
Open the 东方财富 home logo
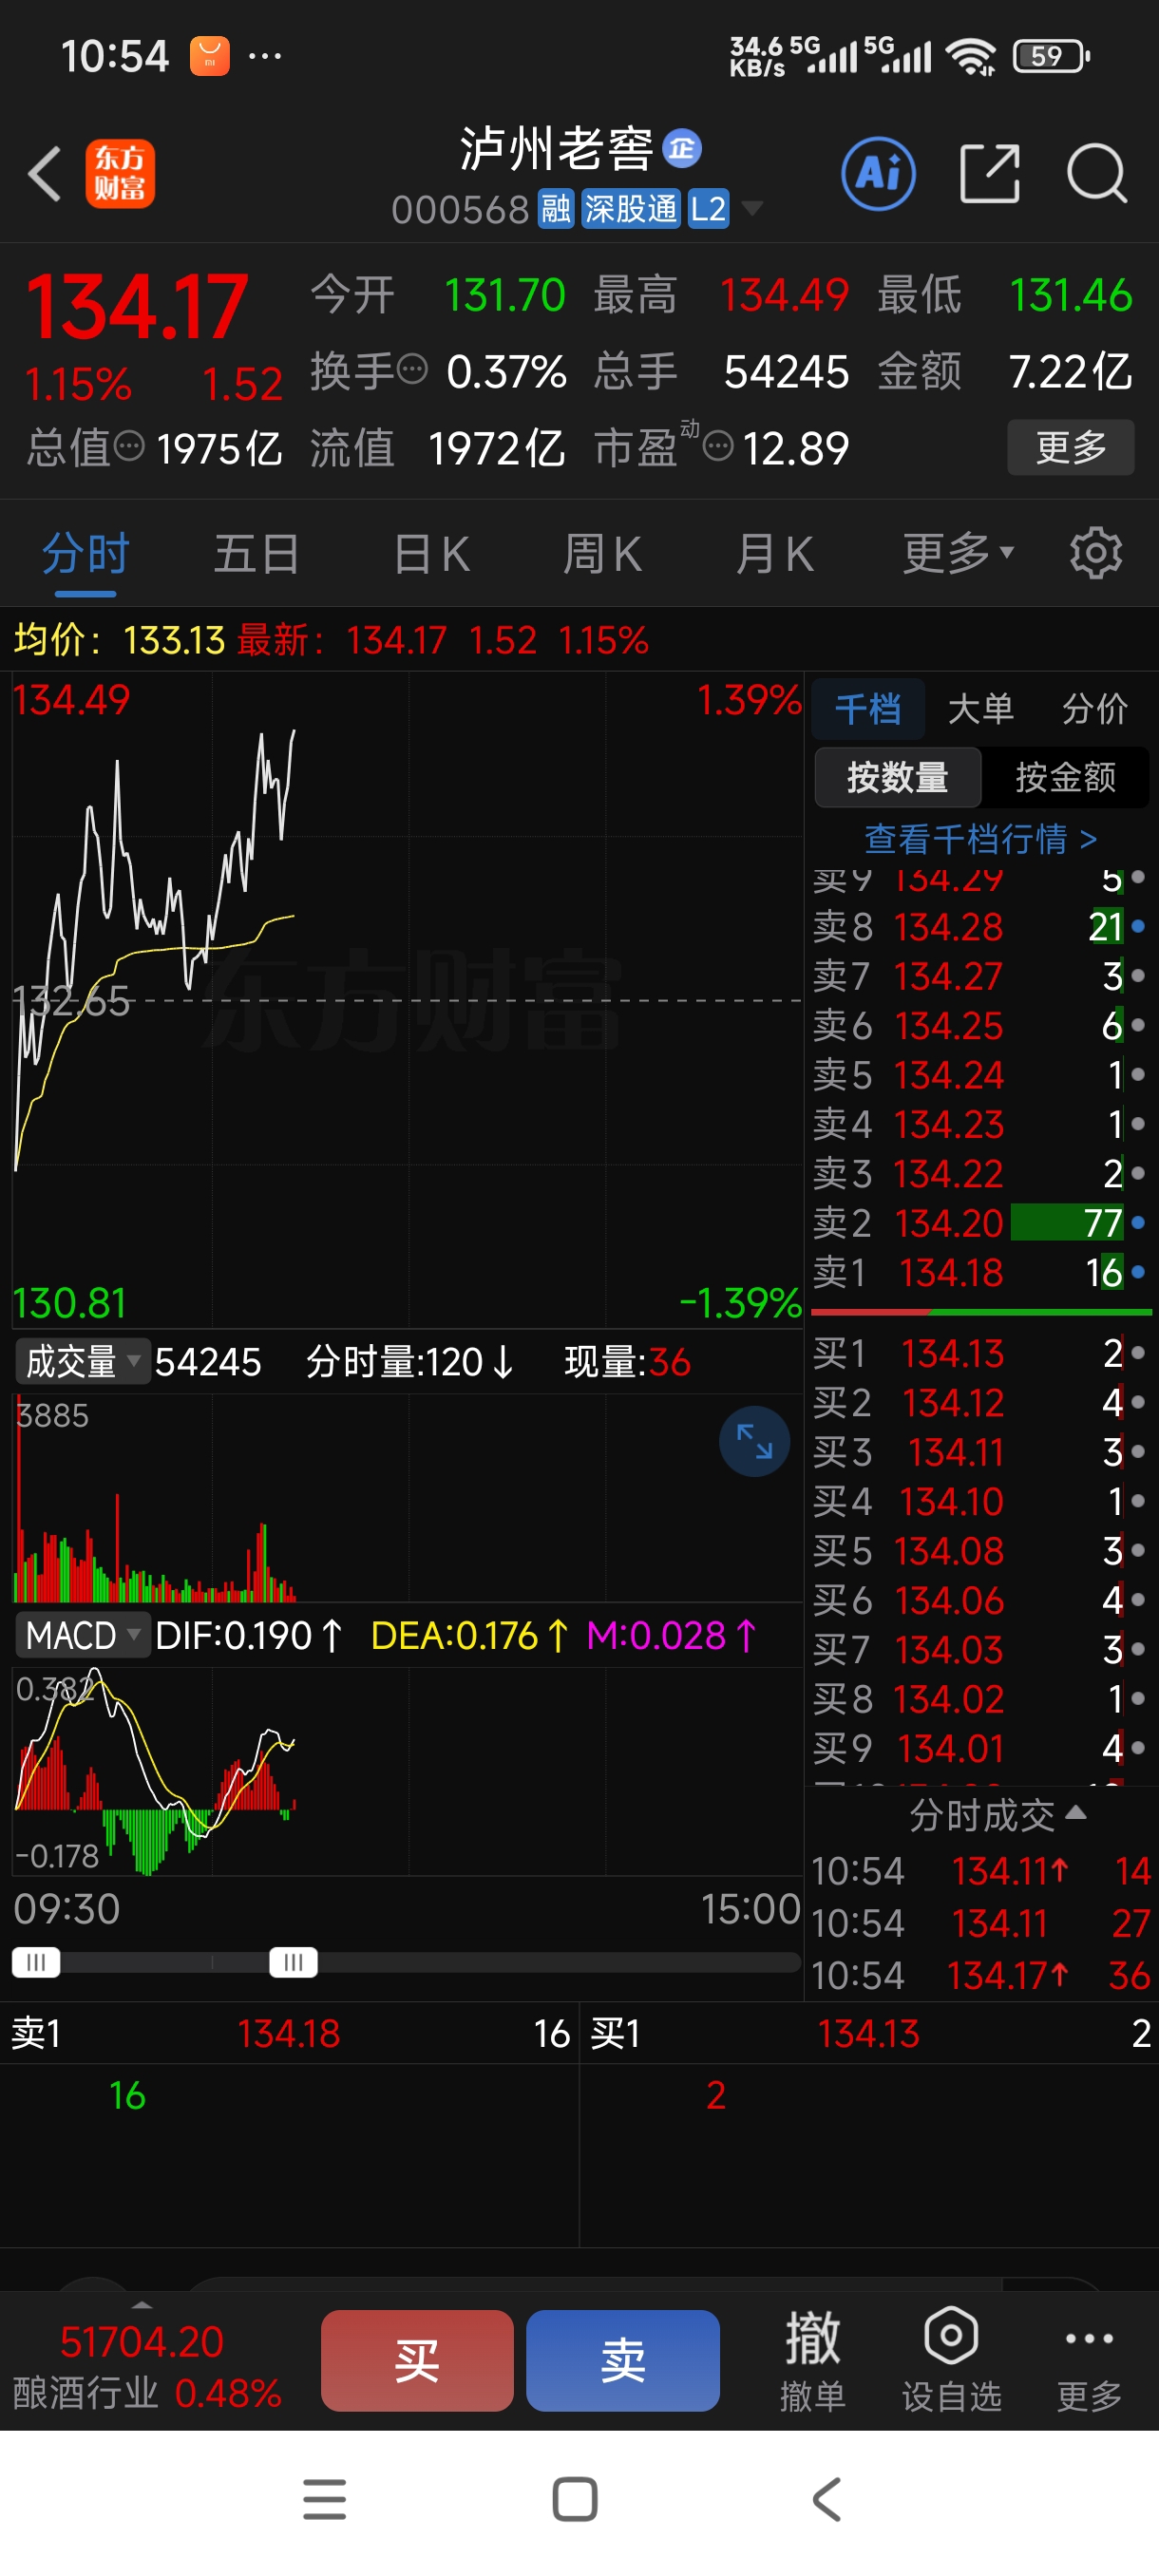coord(120,174)
